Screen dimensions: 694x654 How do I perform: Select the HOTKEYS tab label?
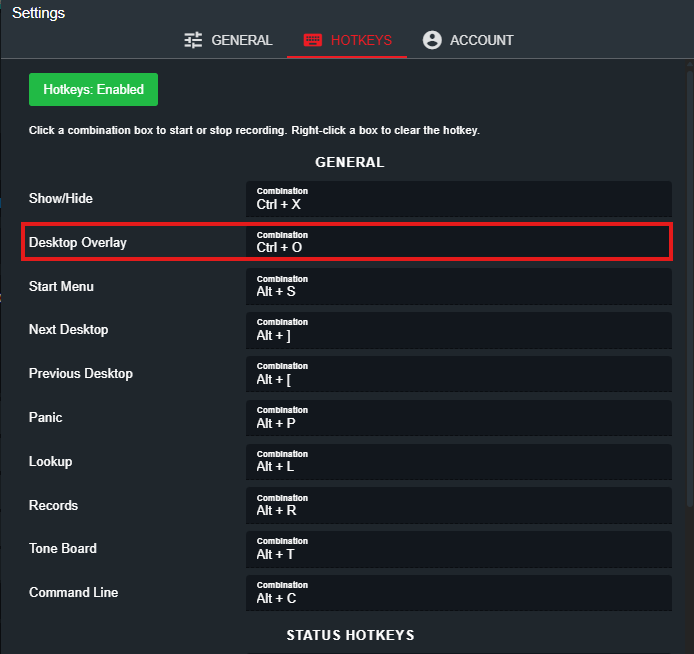(361, 40)
